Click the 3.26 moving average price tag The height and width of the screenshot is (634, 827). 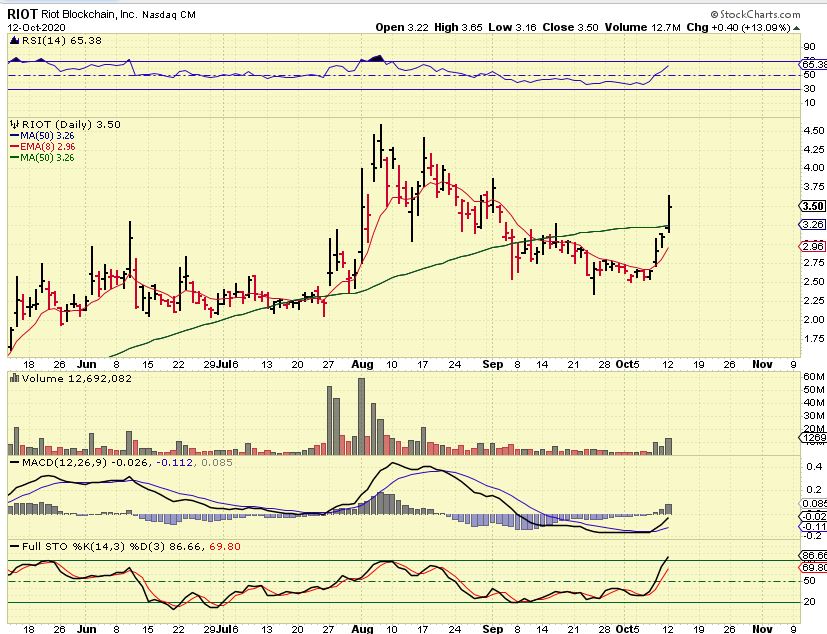tap(812, 225)
